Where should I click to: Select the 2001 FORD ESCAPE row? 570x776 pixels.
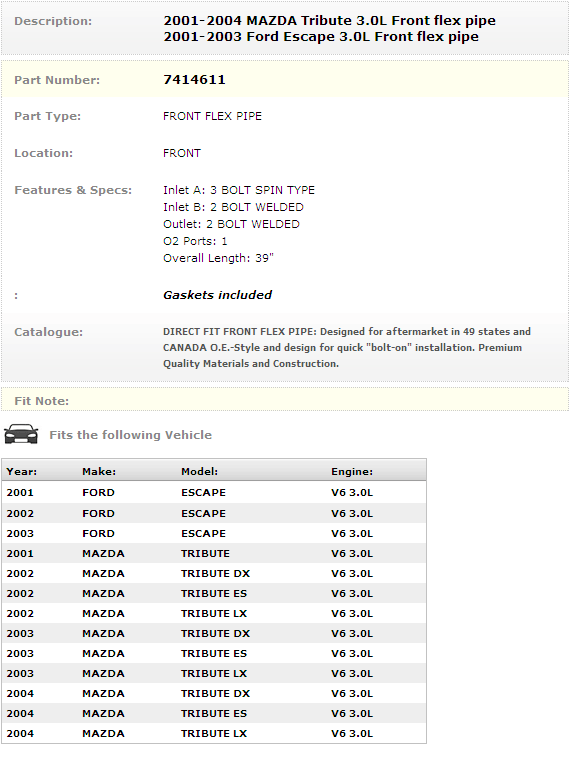pyautogui.click(x=214, y=492)
